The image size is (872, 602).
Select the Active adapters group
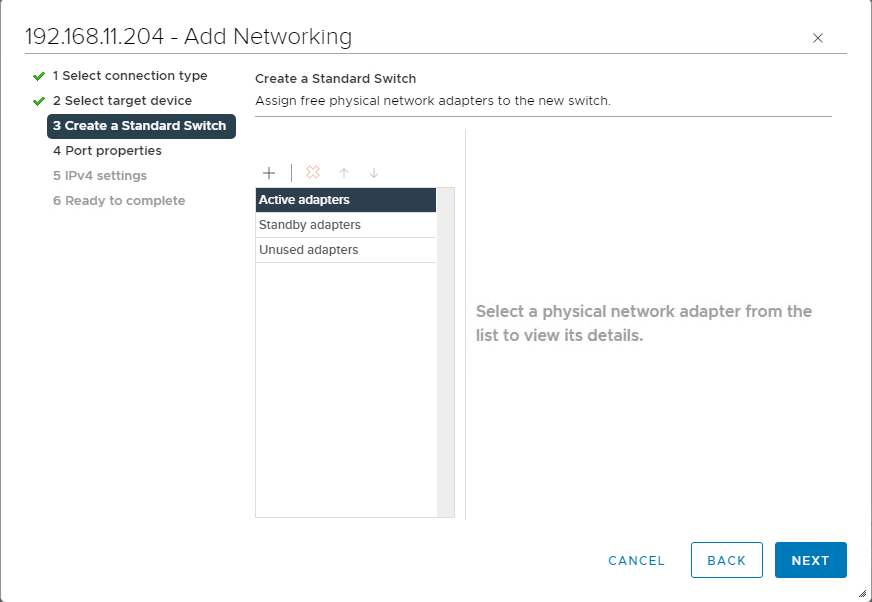tap(345, 200)
